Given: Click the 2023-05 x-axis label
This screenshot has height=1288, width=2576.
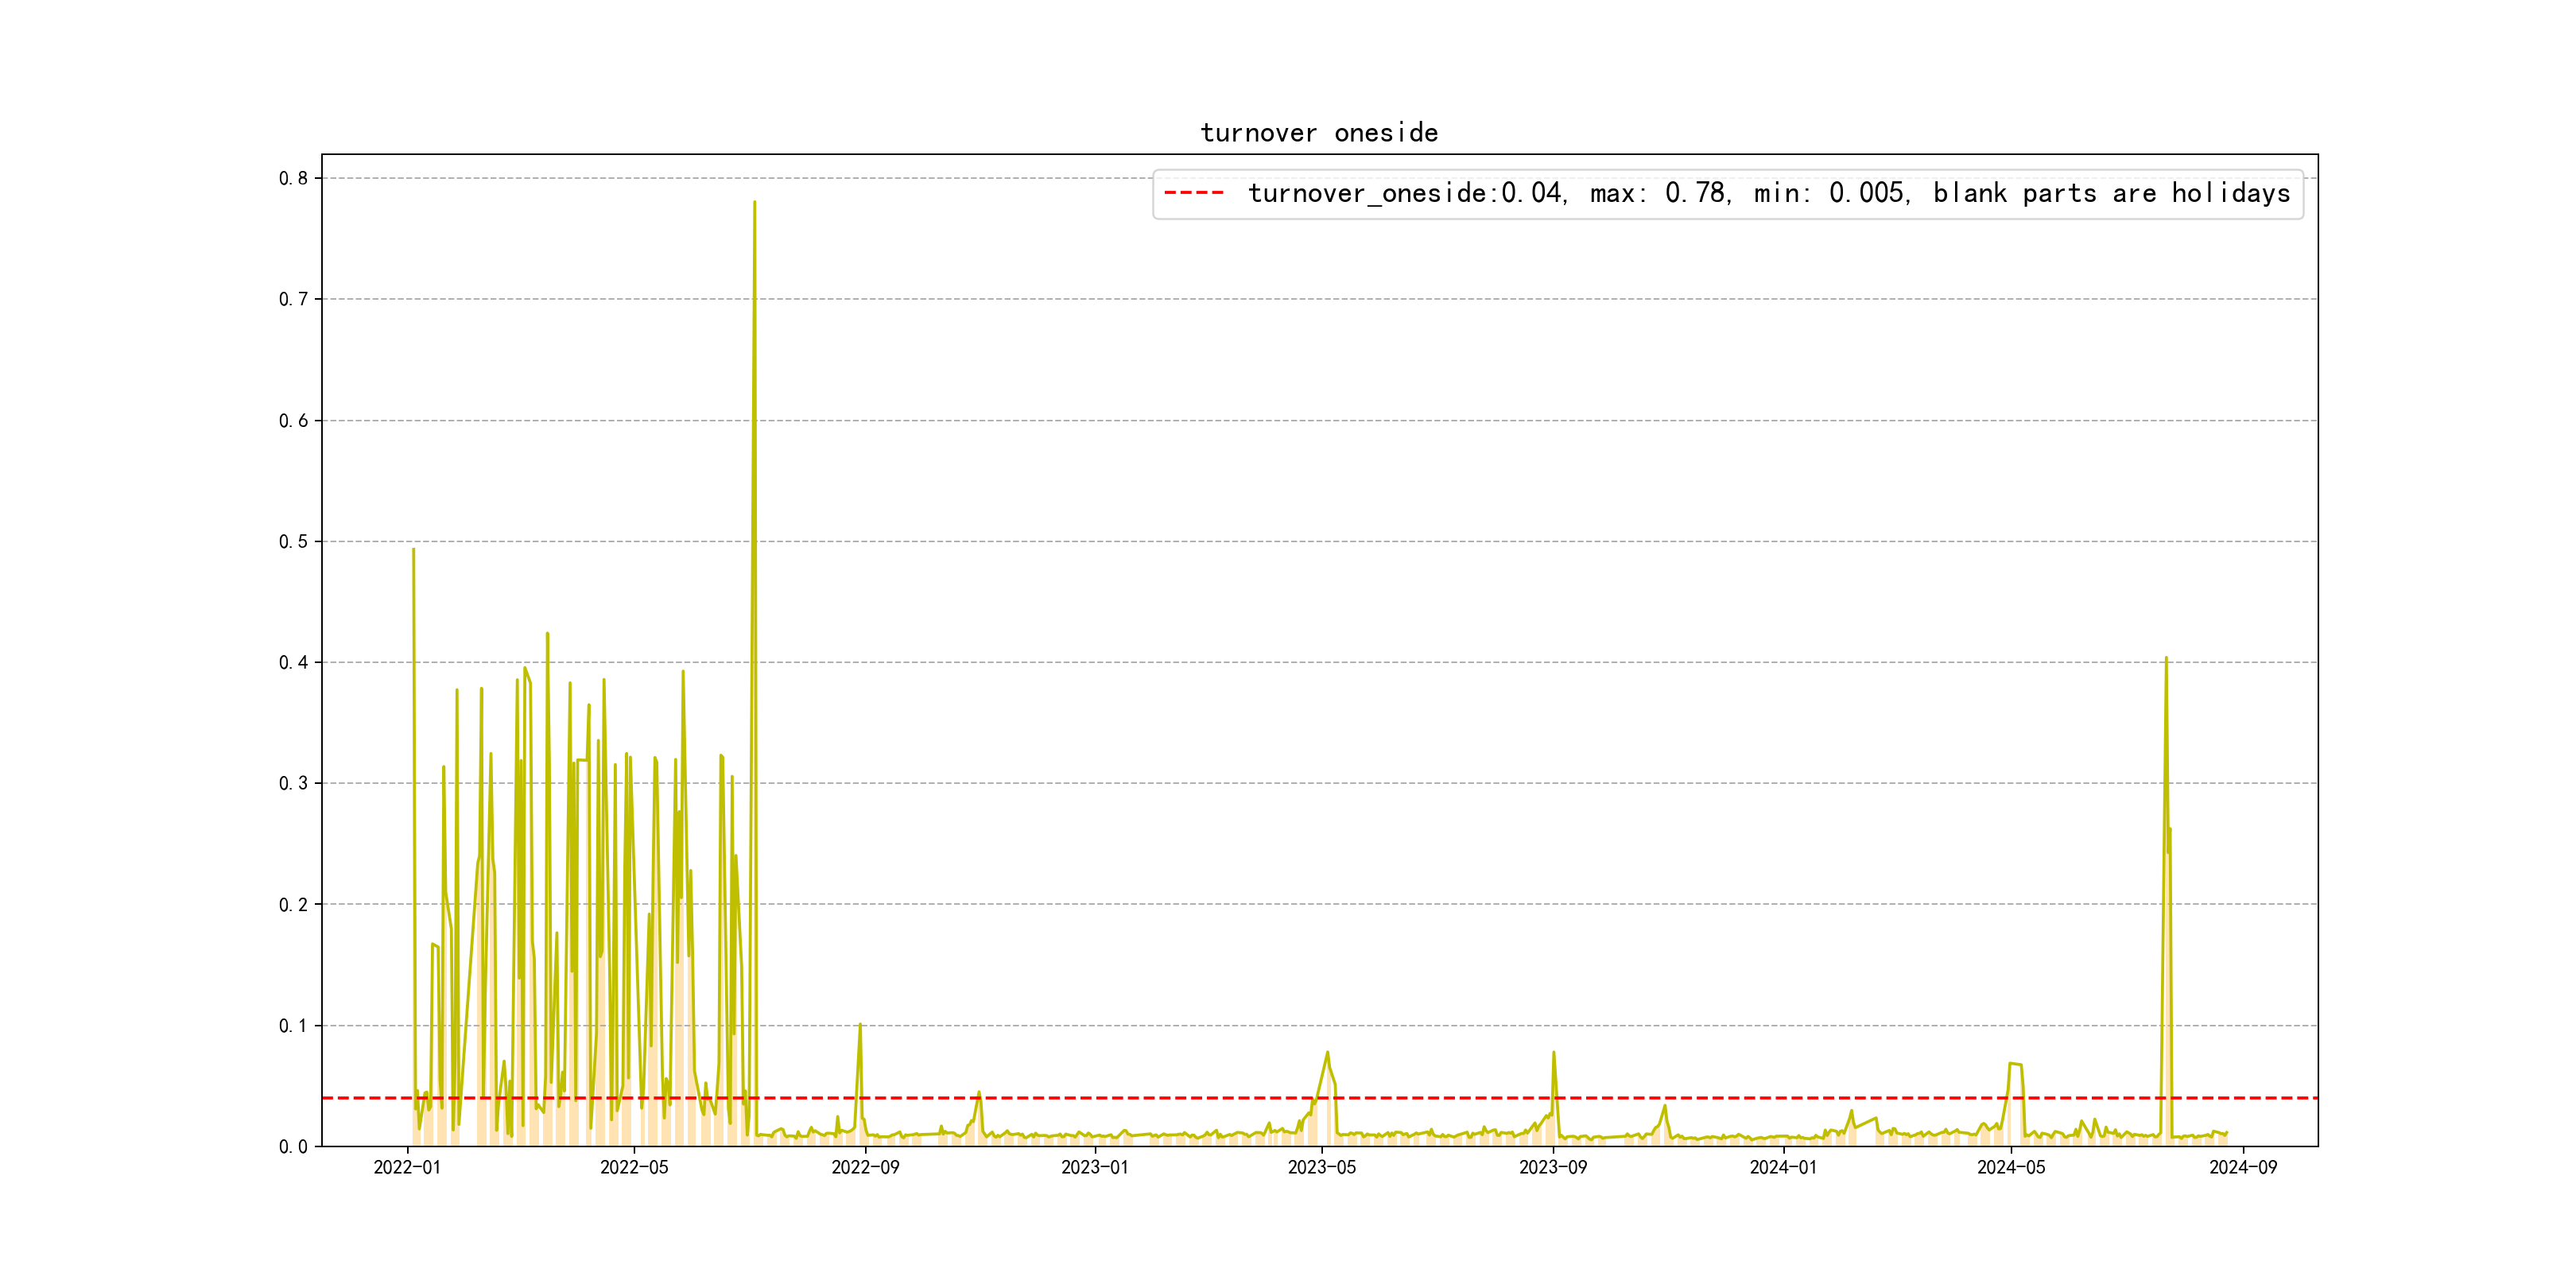Looking at the screenshot, I should 1322,1167.
